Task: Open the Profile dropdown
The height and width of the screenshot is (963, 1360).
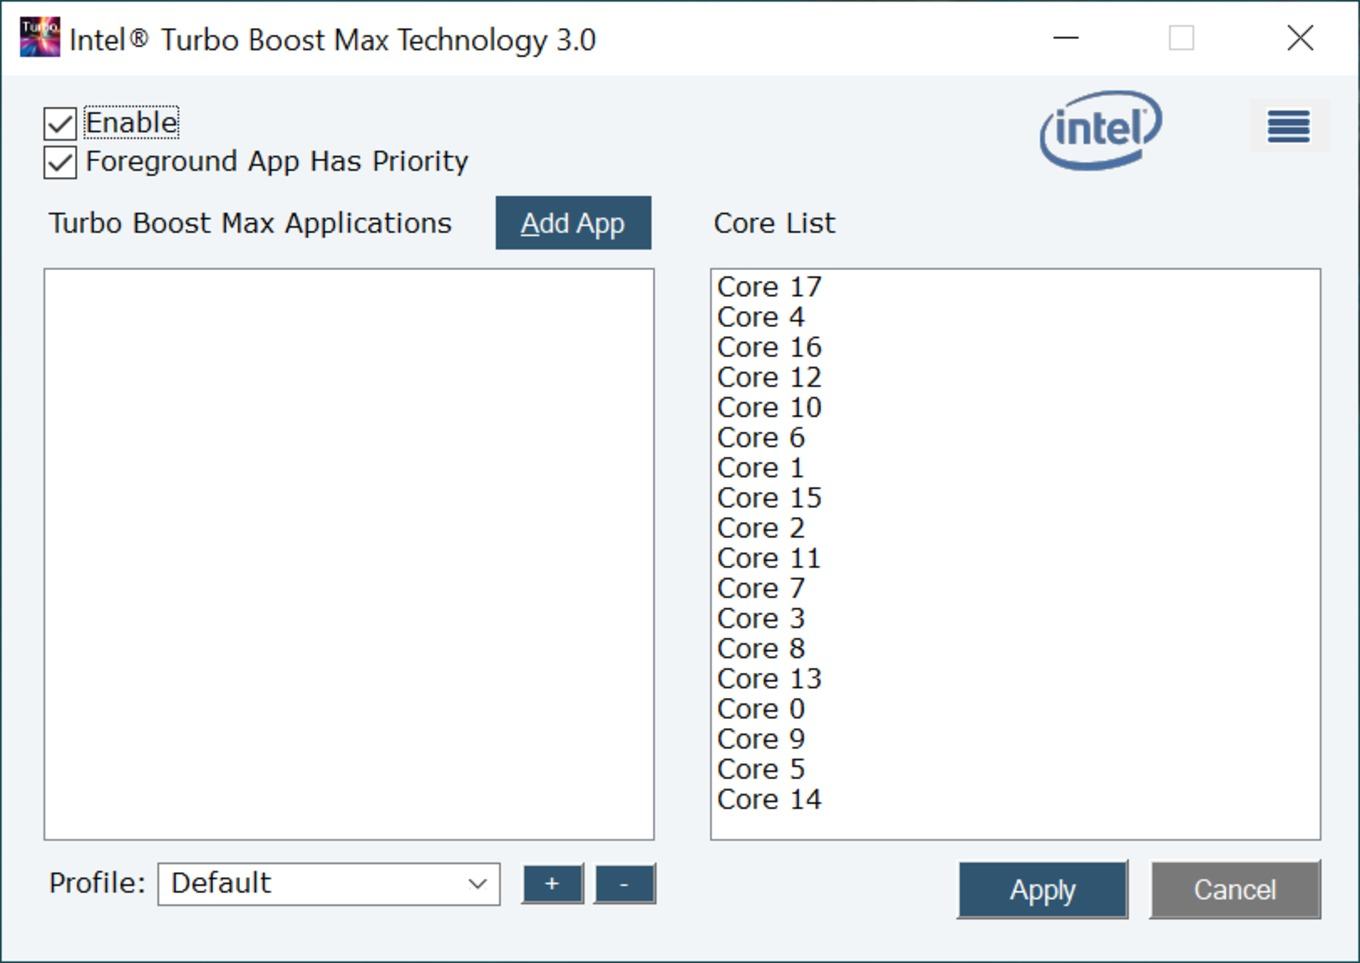Action: pyautogui.click(x=329, y=884)
